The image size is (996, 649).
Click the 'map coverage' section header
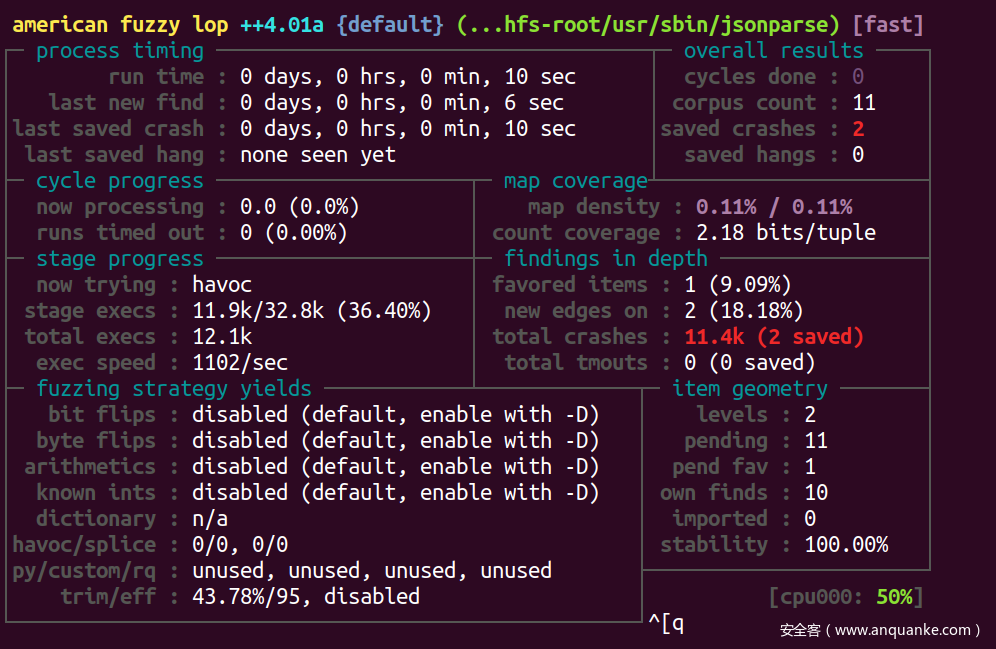pyautogui.click(x=575, y=181)
